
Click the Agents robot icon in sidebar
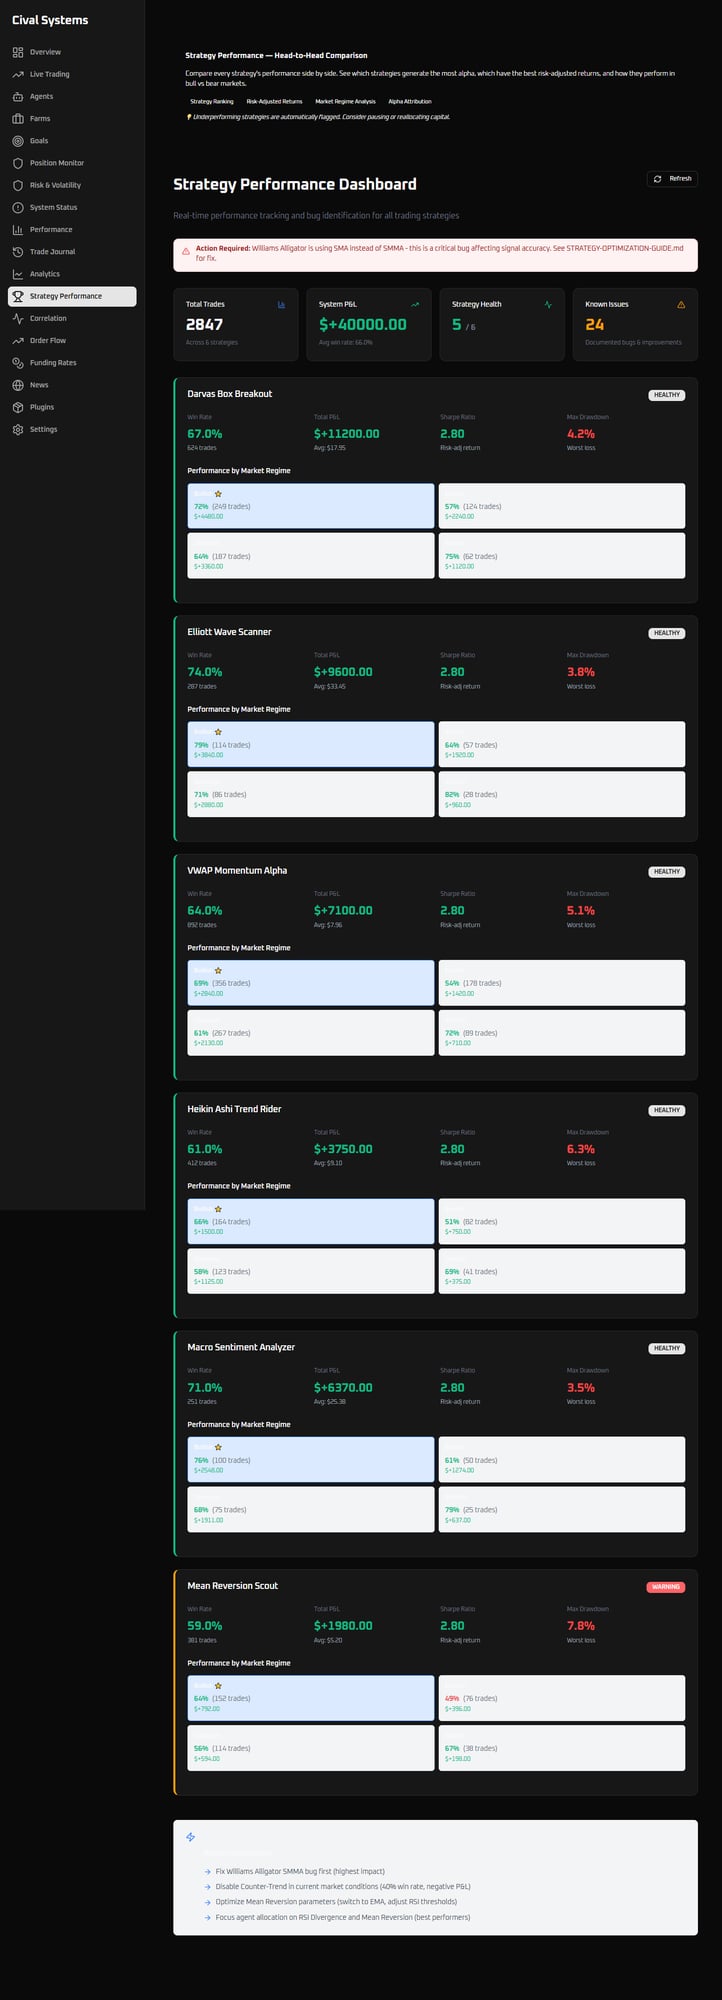pyautogui.click(x=18, y=97)
